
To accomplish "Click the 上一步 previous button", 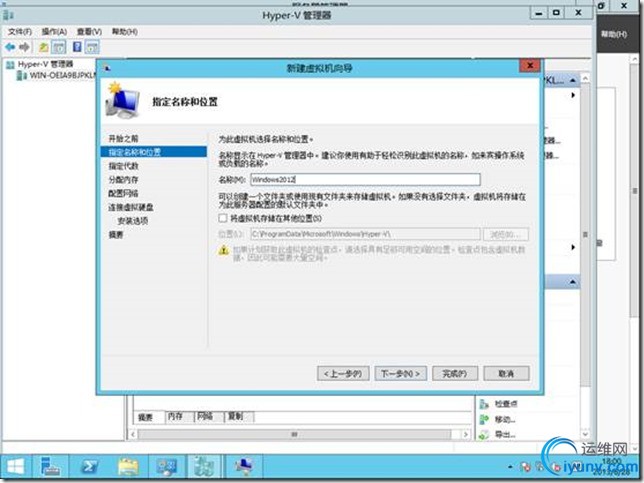I will coord(343,373).
